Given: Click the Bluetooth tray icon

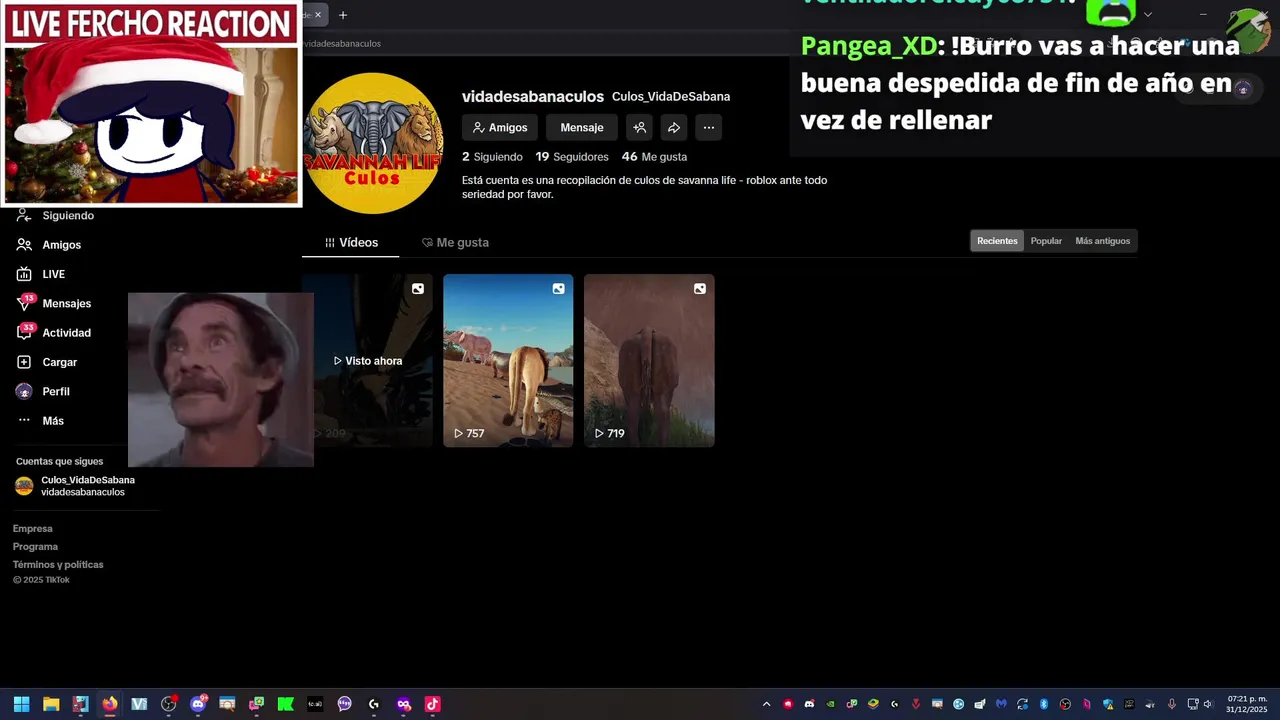Looking at the screenshot, I should point(1043,704).
